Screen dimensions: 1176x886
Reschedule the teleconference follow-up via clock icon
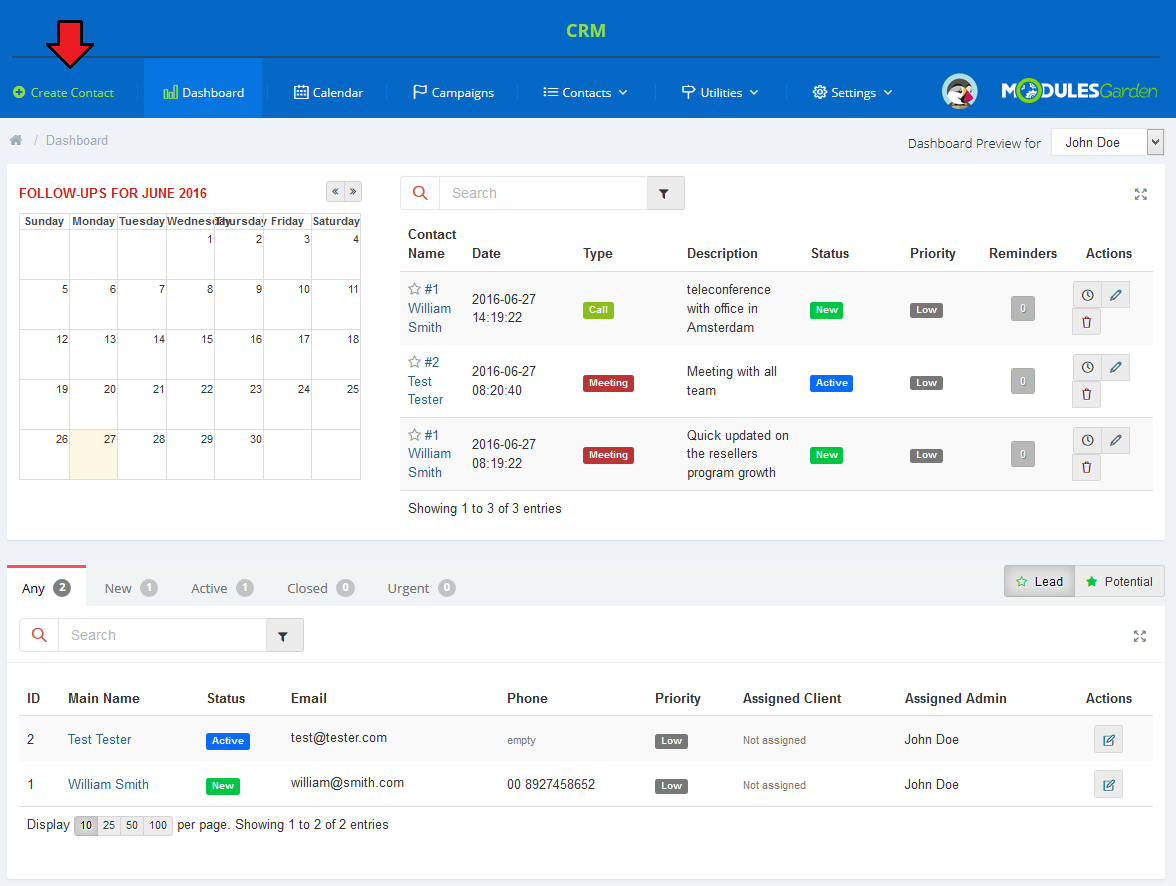click(1087, 295)
